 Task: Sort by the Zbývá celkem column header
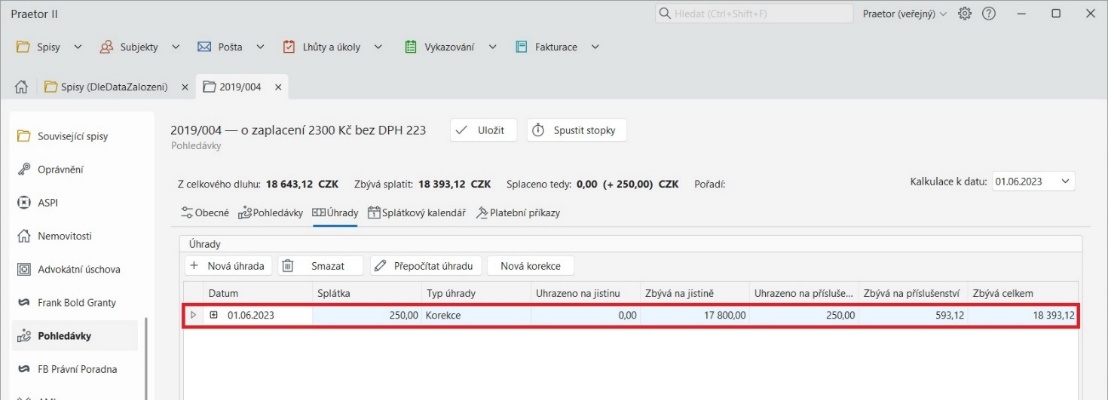(1023, 293)
